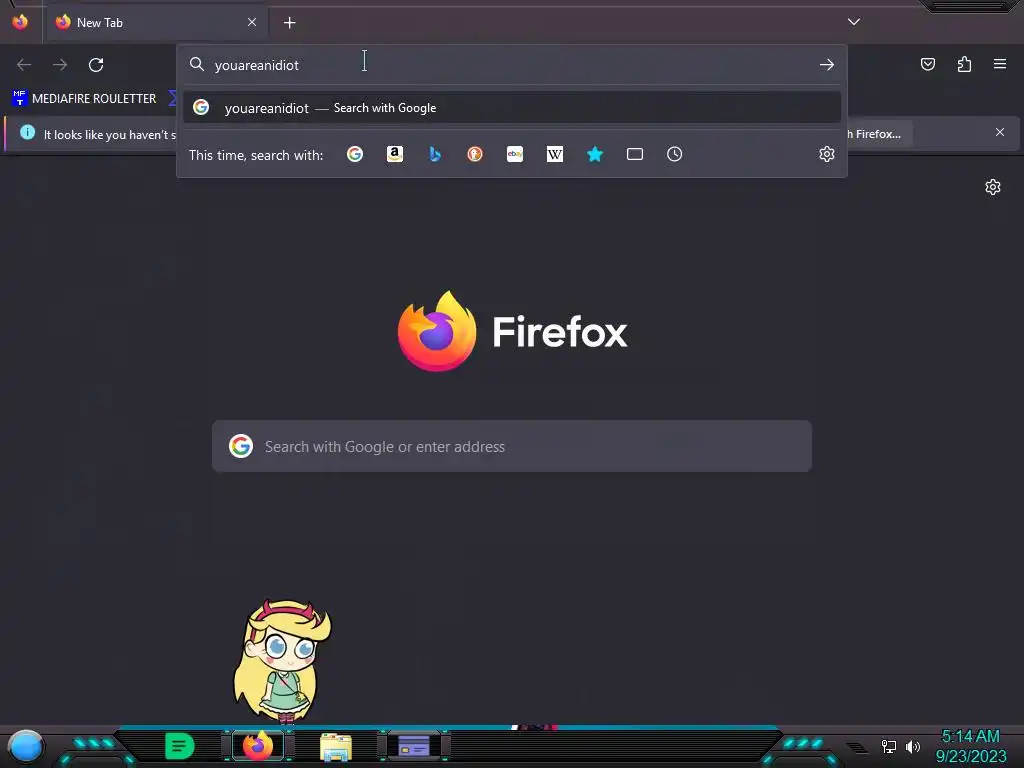Click the Go arrow in the address bar
The height and width of the screenshot is (768, 1024).
[826, 64]
